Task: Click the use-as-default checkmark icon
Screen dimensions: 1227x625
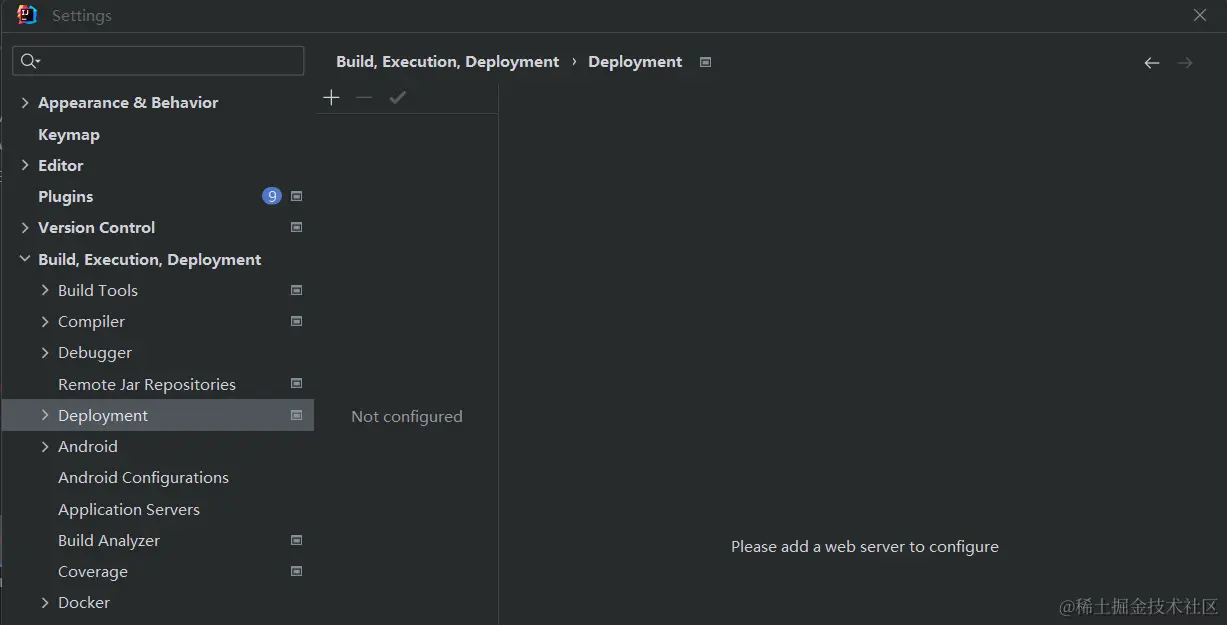Action: pos(397,97)
